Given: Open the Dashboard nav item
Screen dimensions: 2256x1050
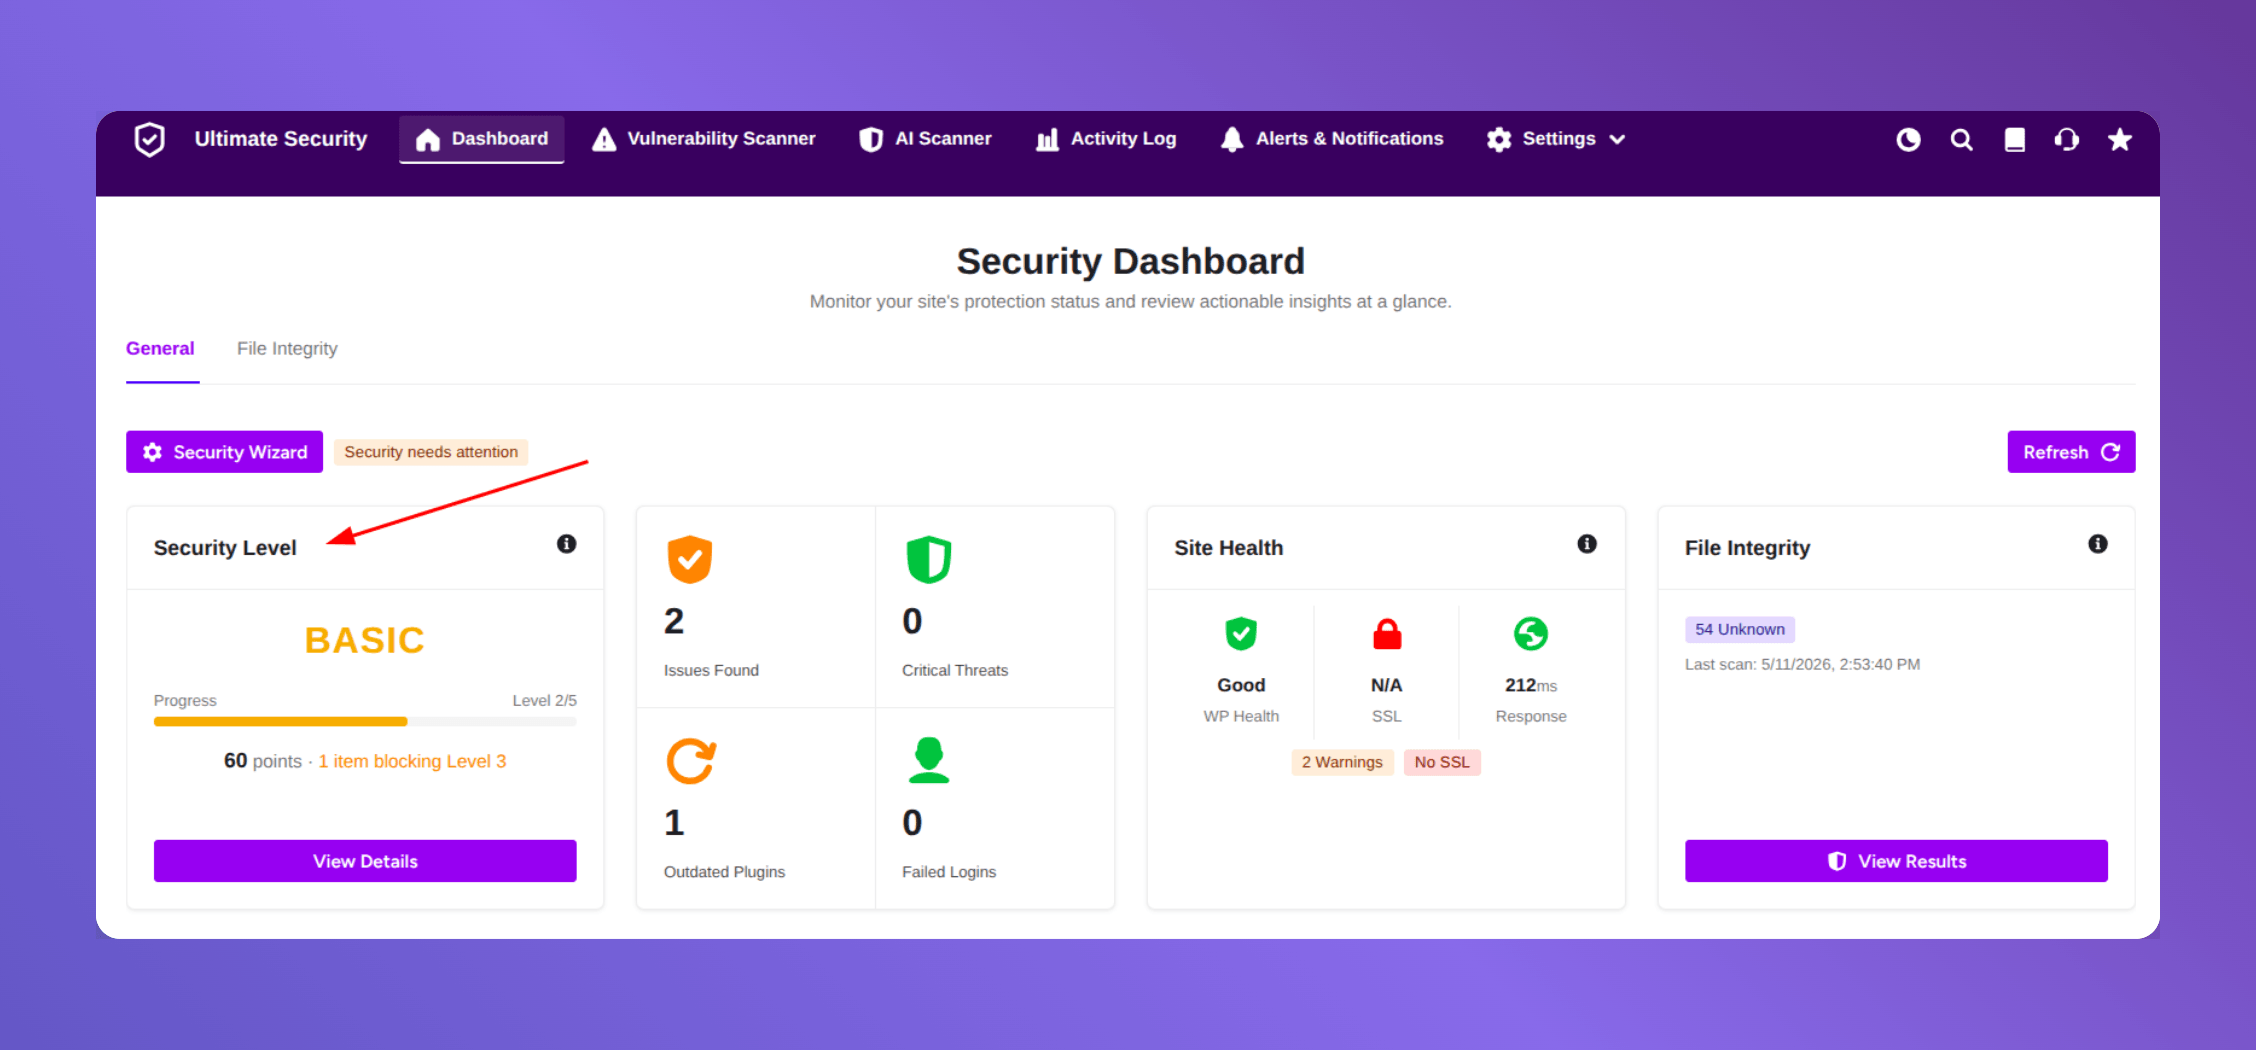Looking at the screenshot, I should [x=482, y=139].
